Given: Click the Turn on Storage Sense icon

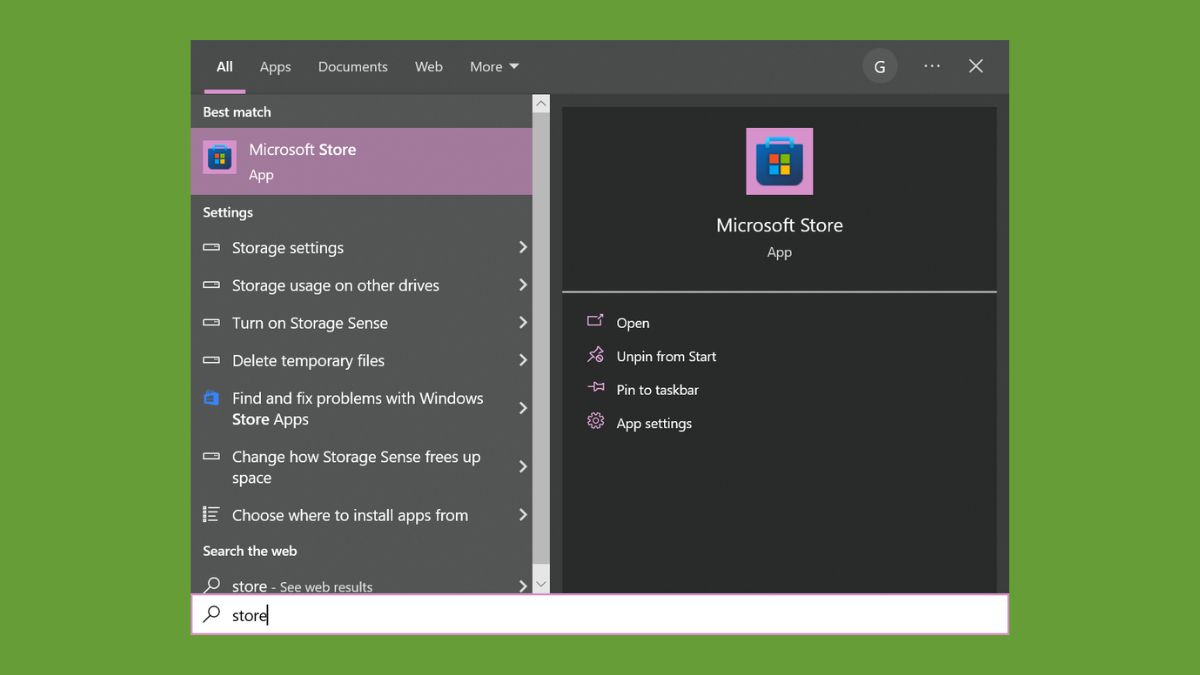Looking at the screenshot, I should [211, 323].
